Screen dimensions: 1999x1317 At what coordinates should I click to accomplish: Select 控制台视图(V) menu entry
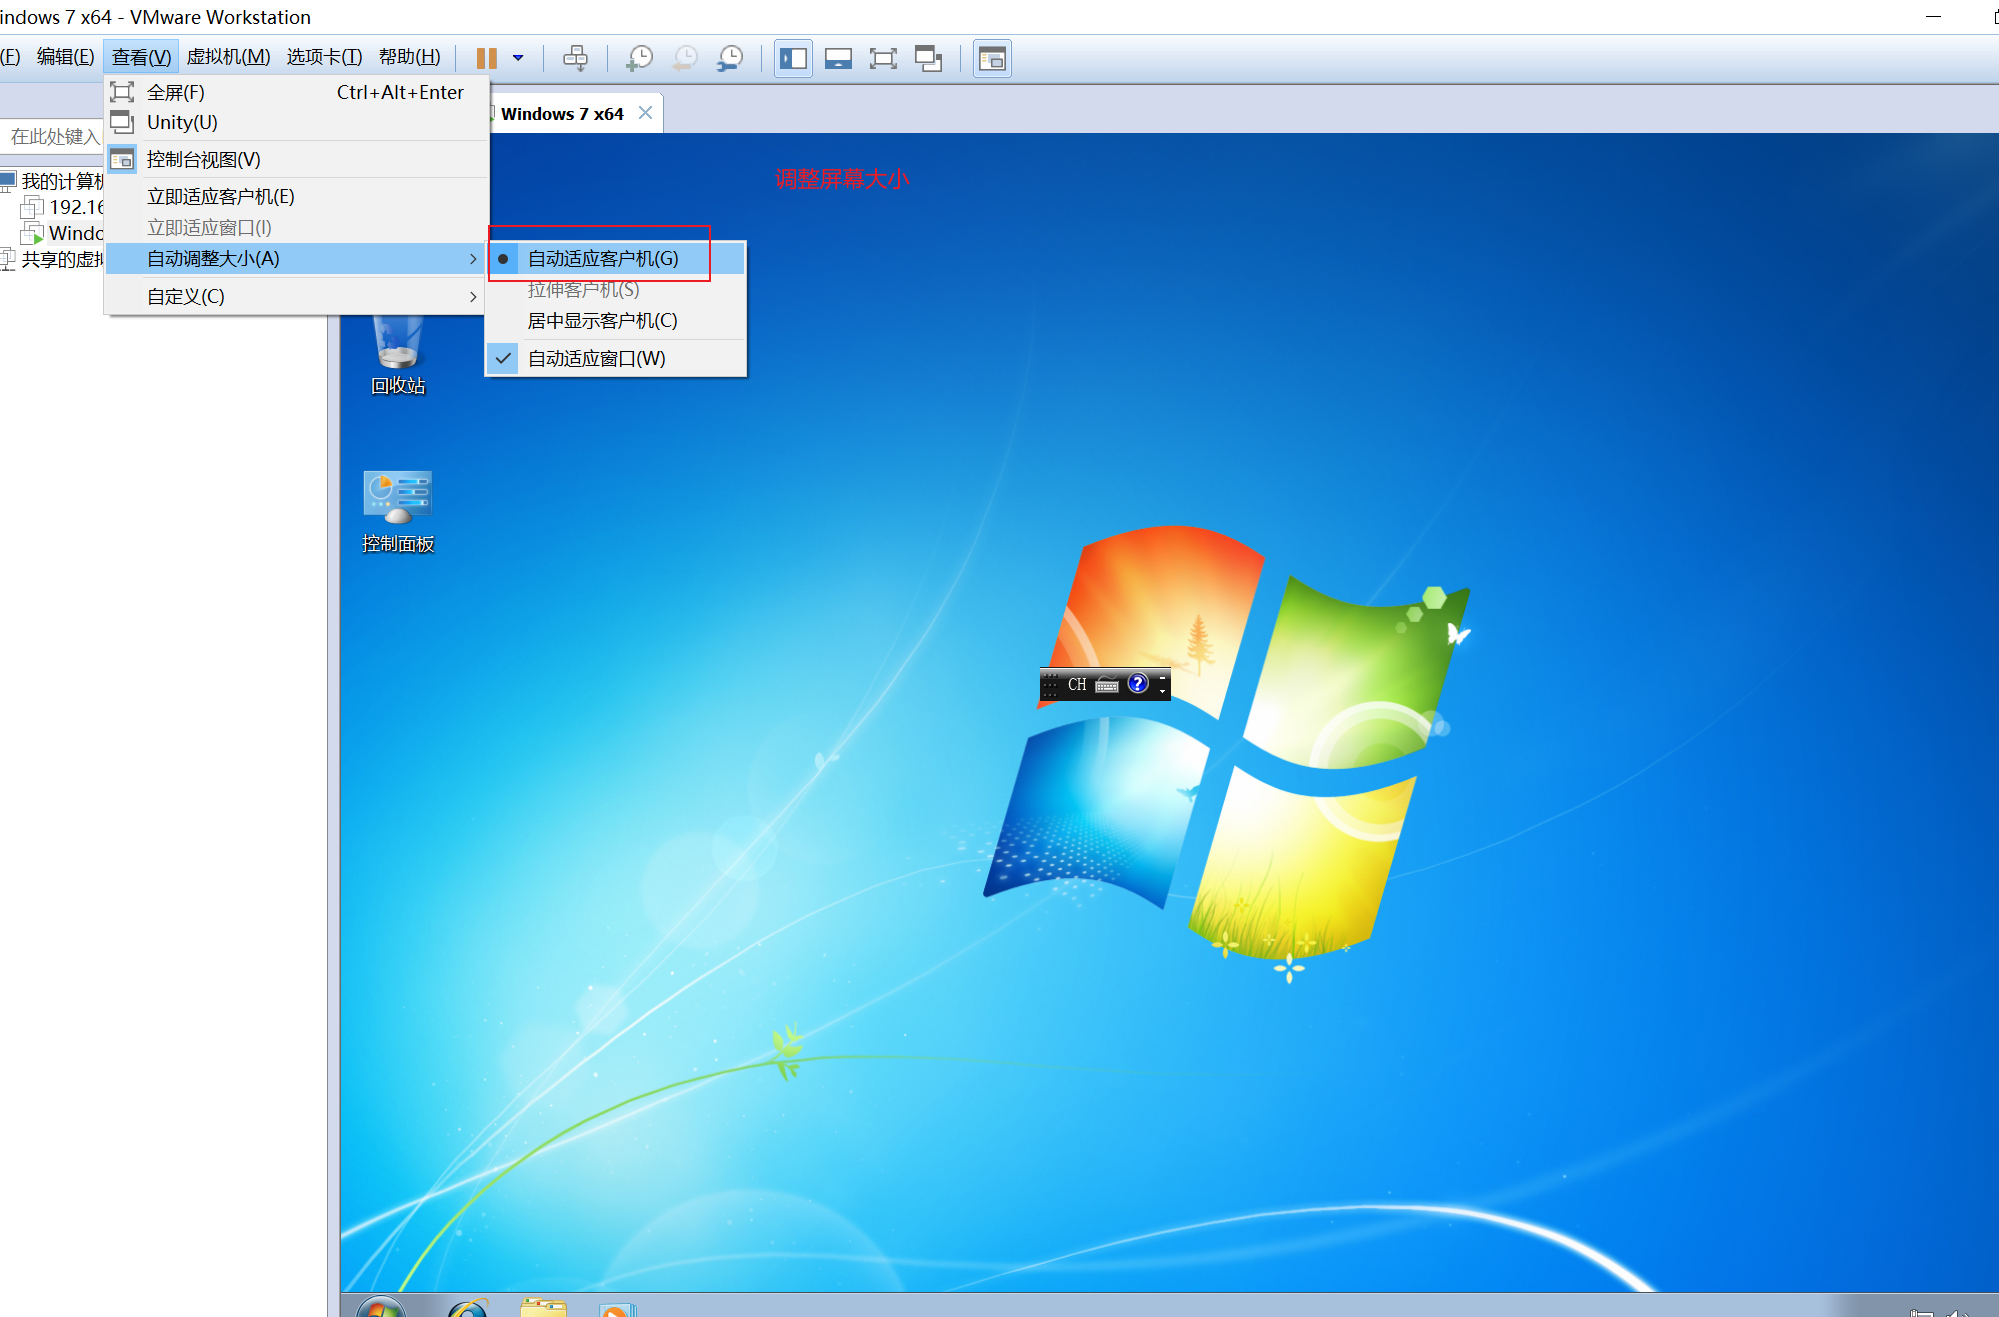point(297,159)
